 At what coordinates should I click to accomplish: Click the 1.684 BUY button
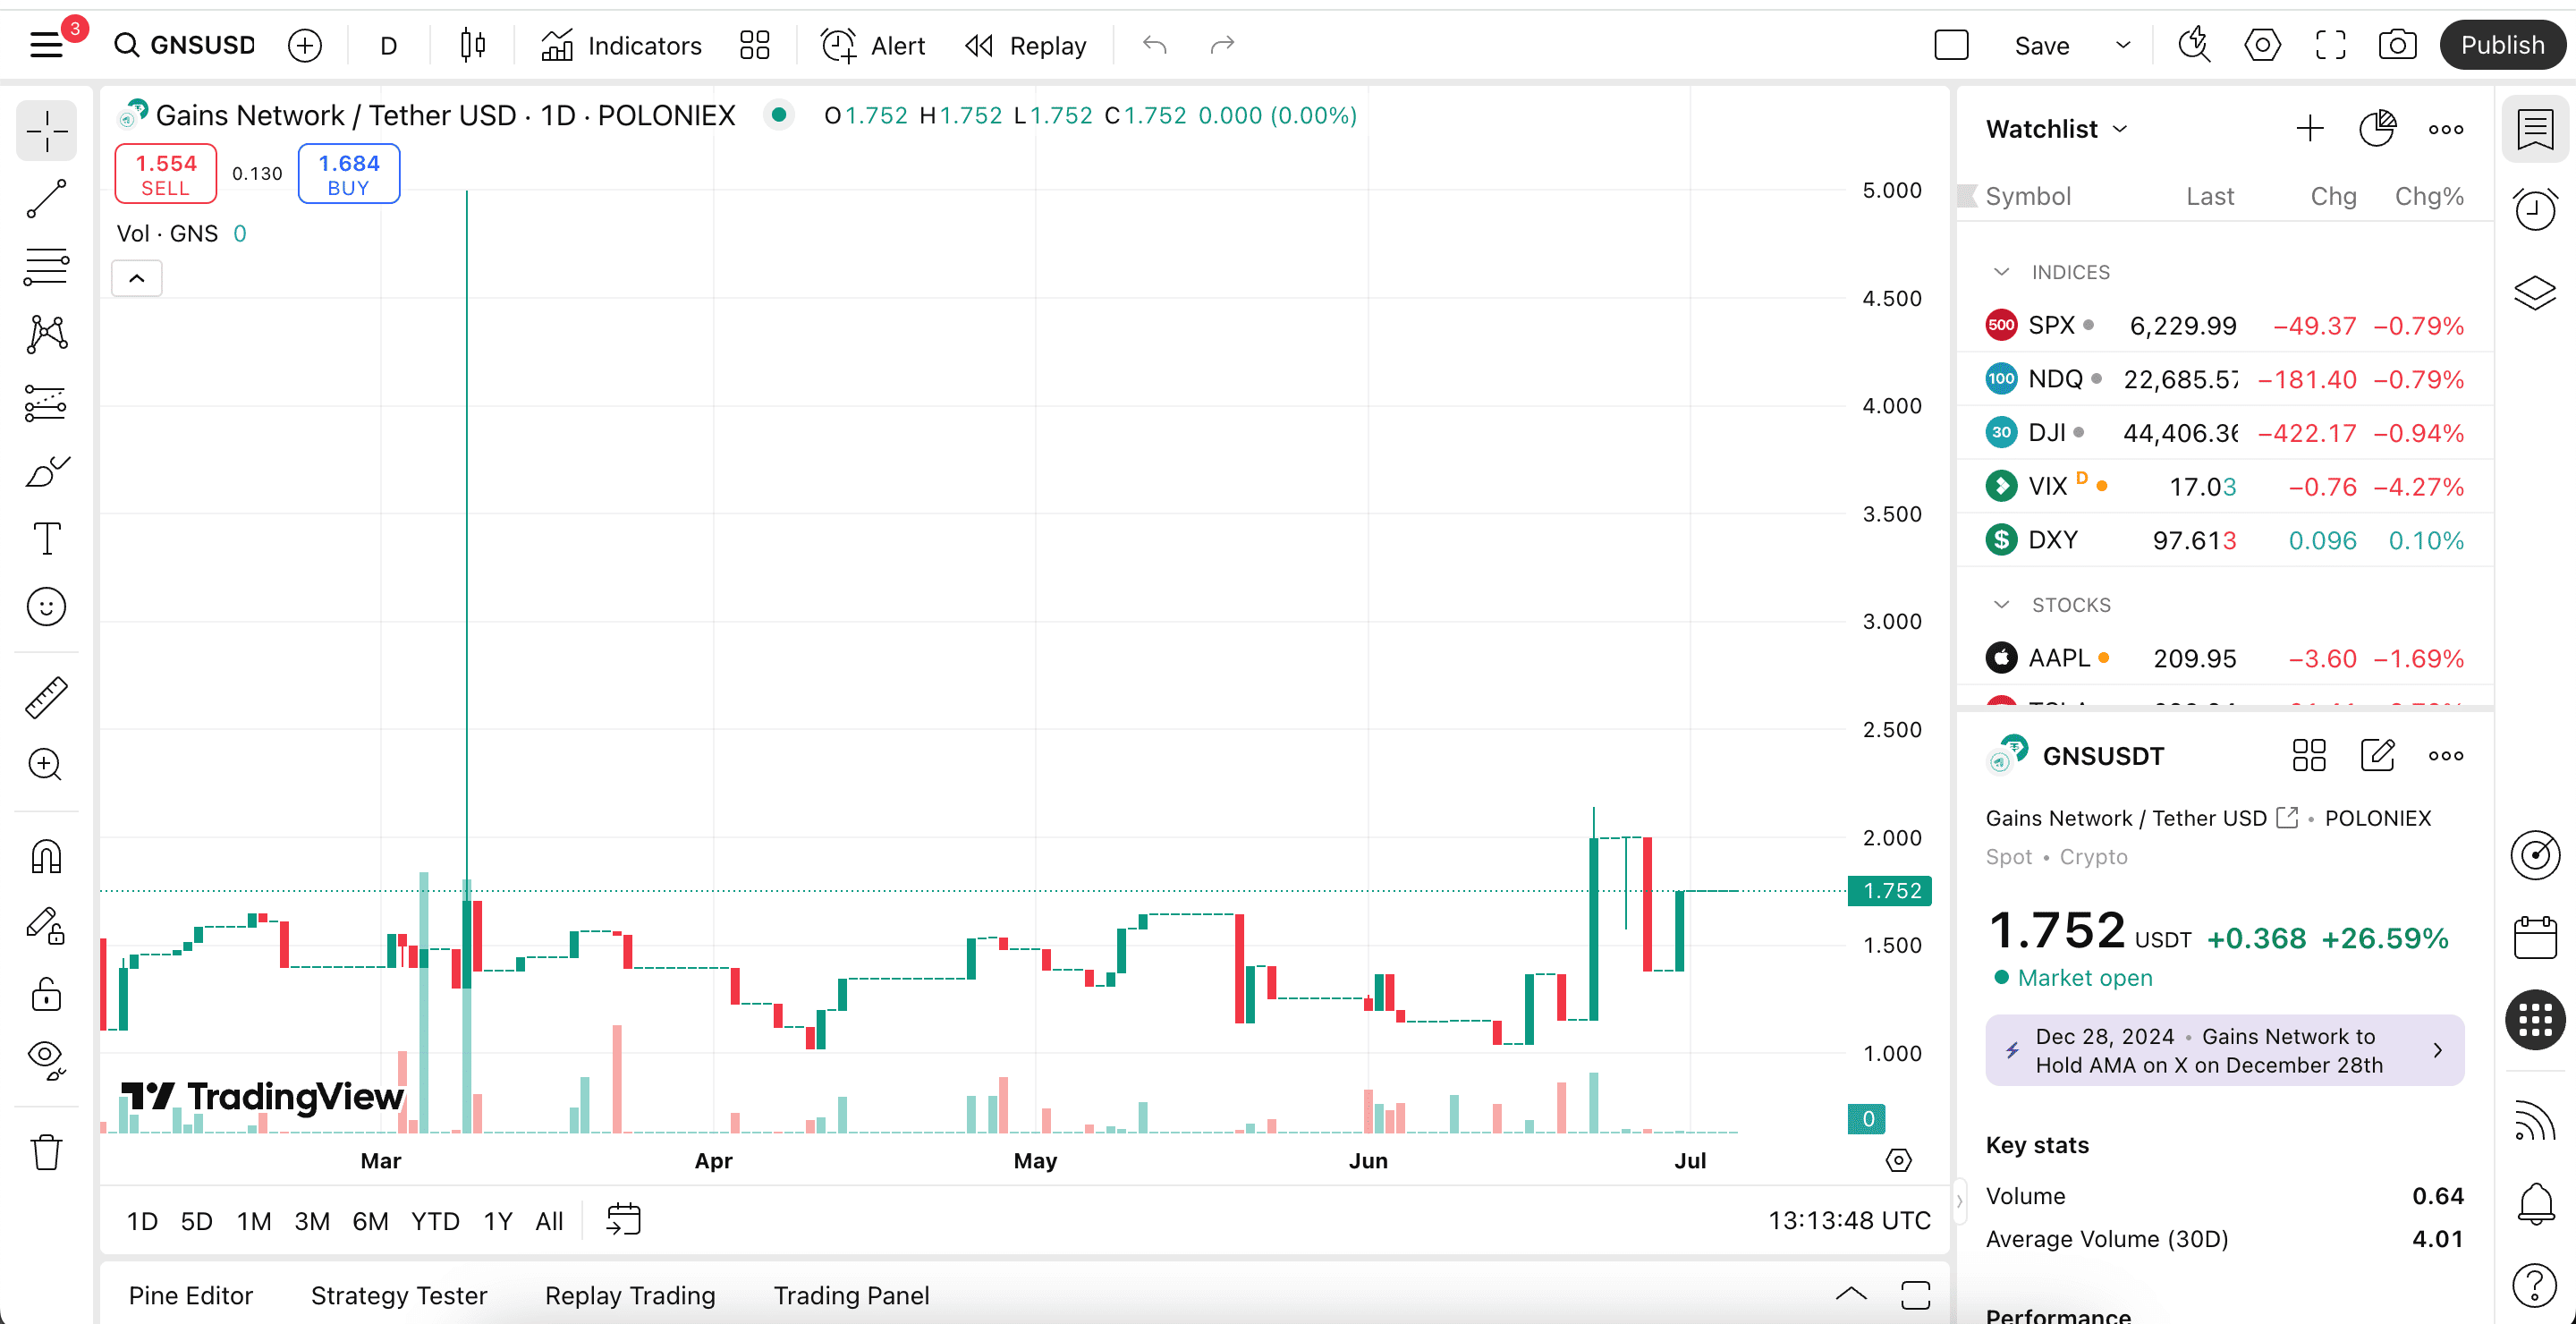coord(349,174)
